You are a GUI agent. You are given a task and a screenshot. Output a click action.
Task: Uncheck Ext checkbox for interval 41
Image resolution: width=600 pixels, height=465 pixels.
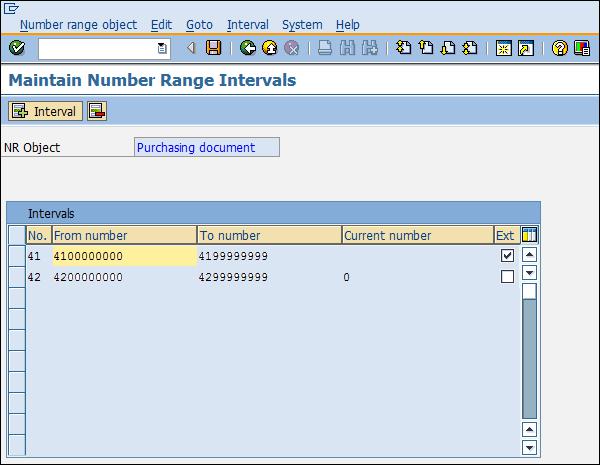507,256
